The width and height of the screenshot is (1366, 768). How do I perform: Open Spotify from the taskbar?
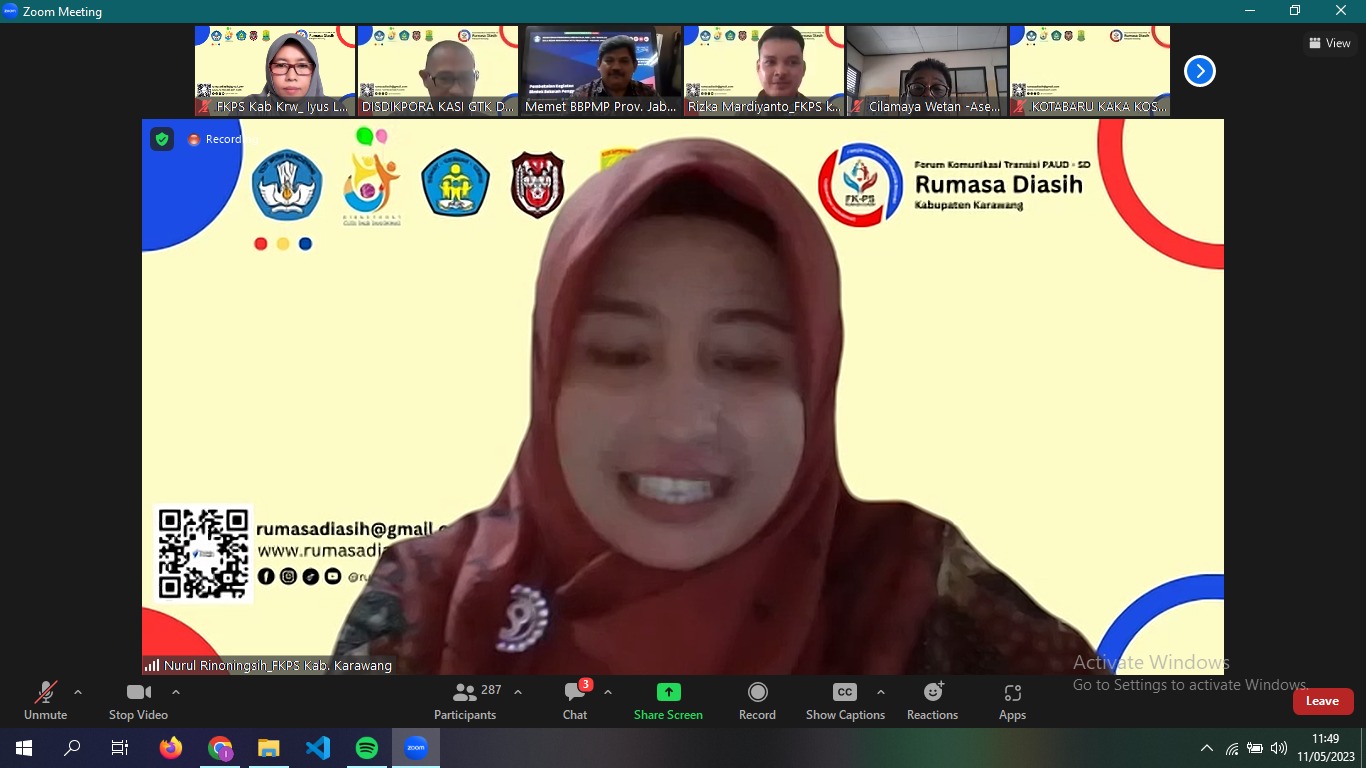367,748
